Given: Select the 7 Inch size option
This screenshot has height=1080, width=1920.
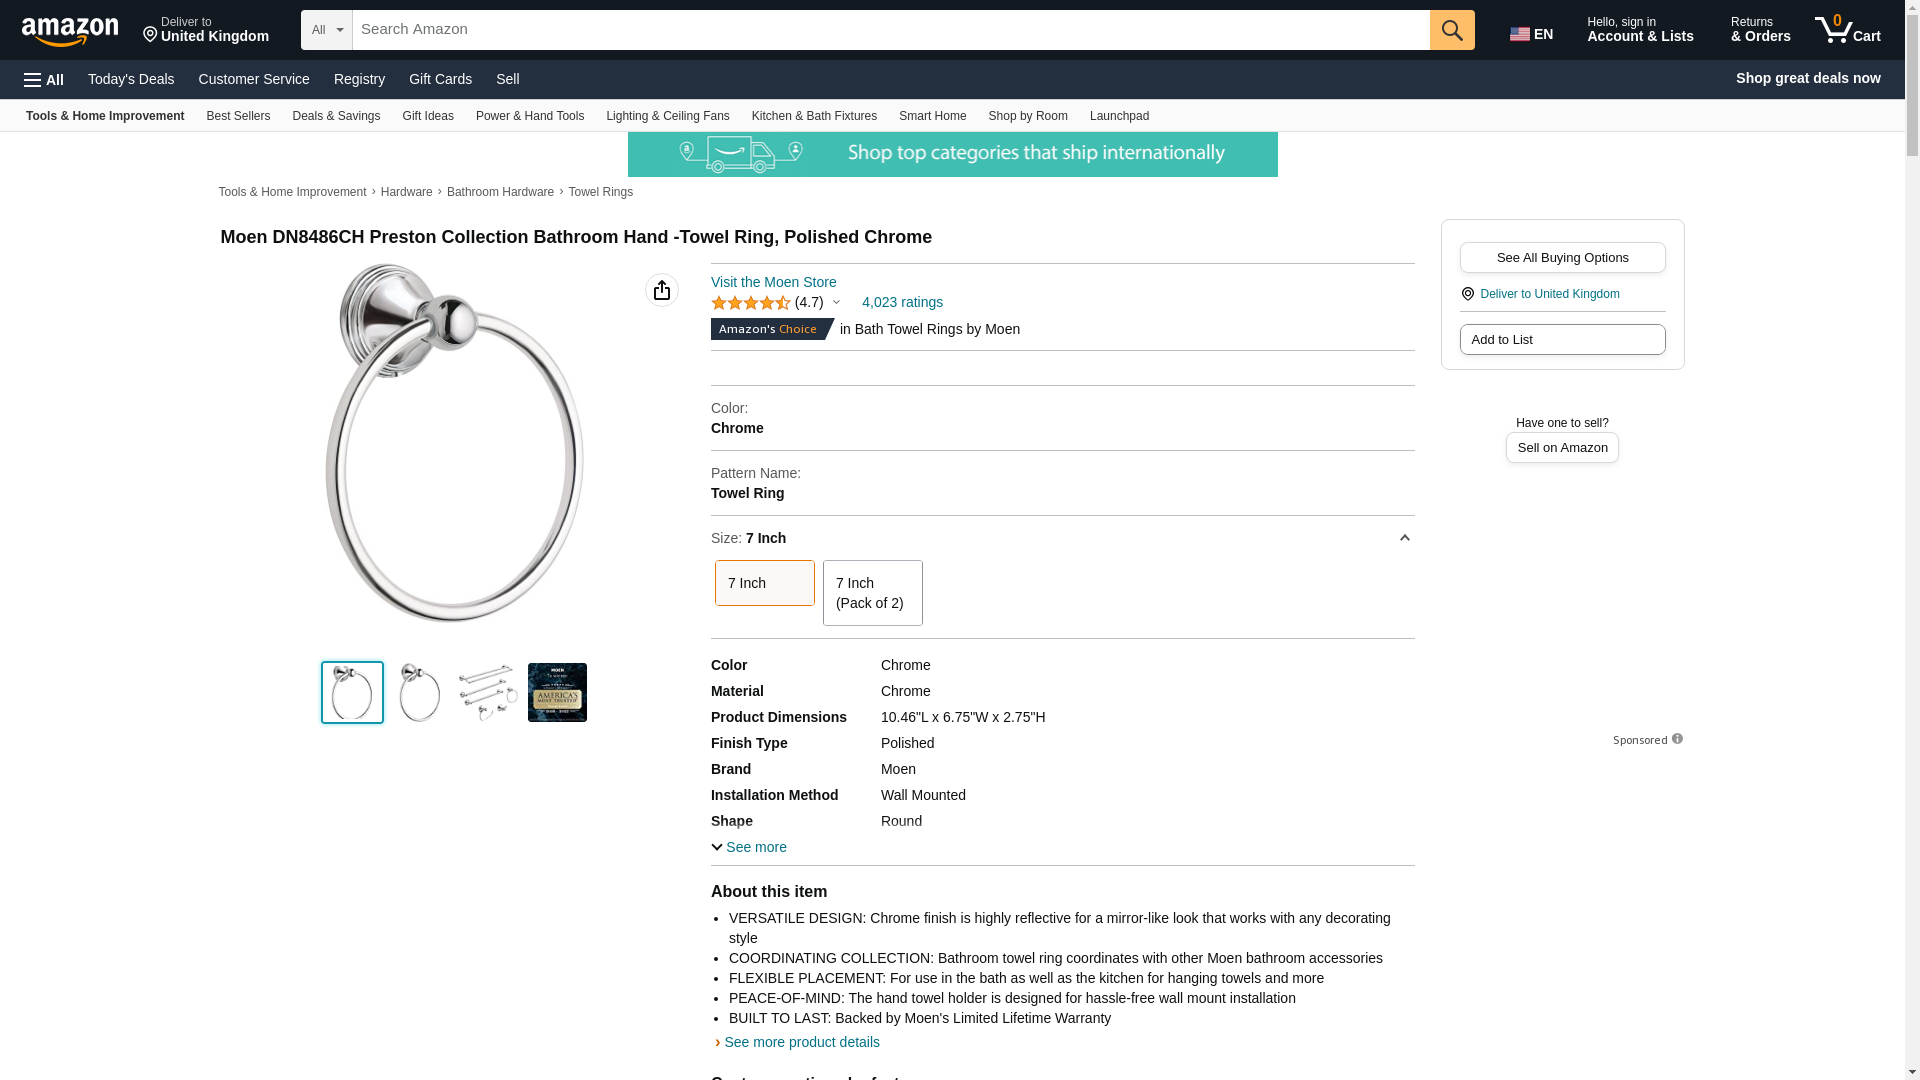Looking at the screenshot, I should 764,583.
